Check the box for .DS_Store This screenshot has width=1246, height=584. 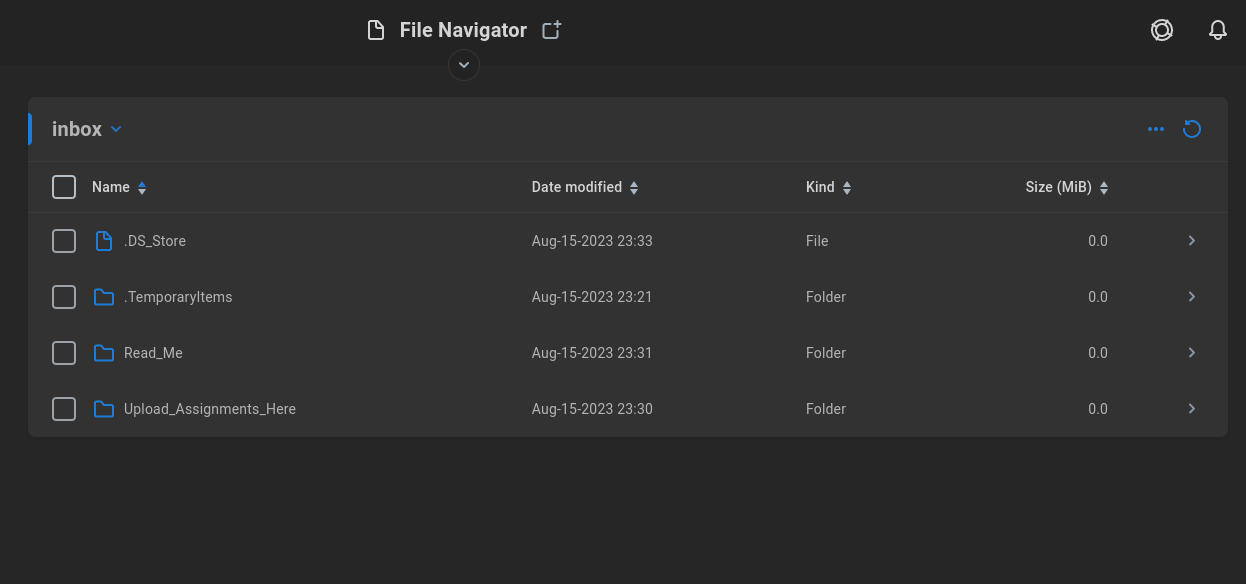pos(64,241)
